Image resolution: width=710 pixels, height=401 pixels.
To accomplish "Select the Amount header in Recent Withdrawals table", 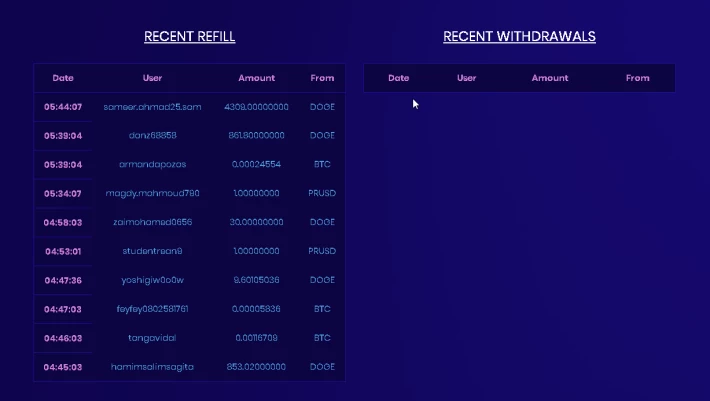I will pyautogui.click(x=550, y=78).
